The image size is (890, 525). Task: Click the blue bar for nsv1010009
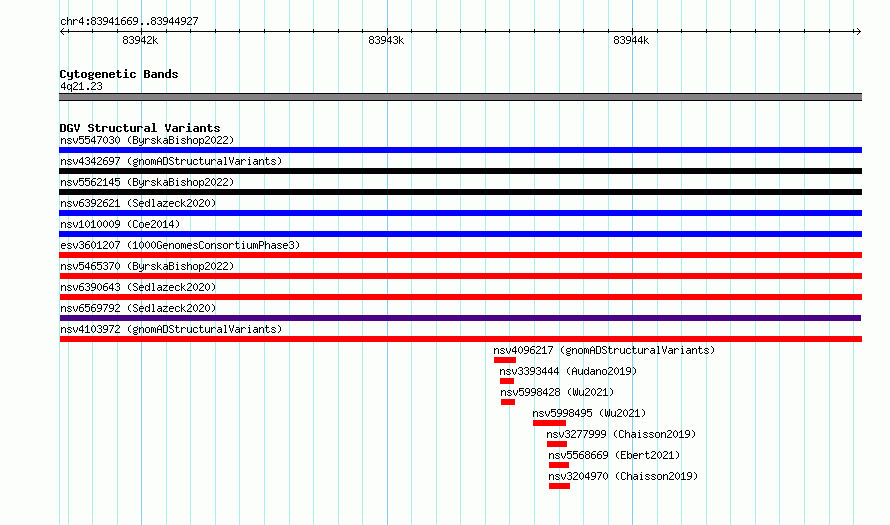460,234
